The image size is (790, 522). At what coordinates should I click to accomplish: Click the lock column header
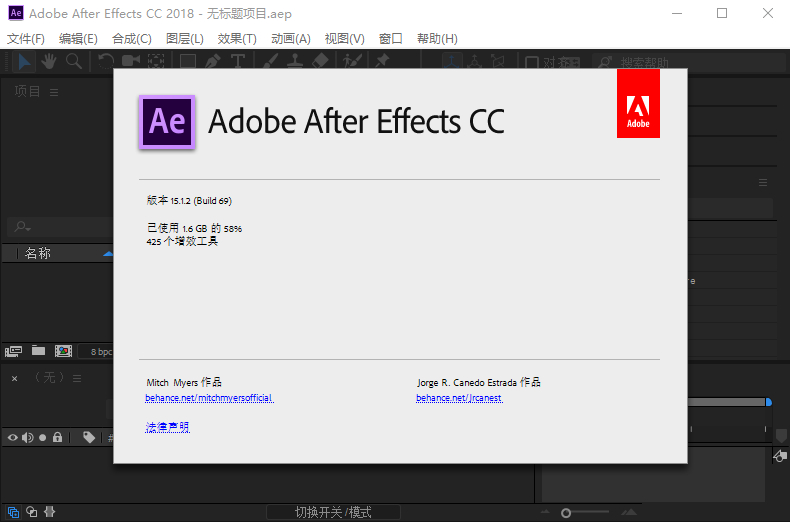click(x=57, y=437)
